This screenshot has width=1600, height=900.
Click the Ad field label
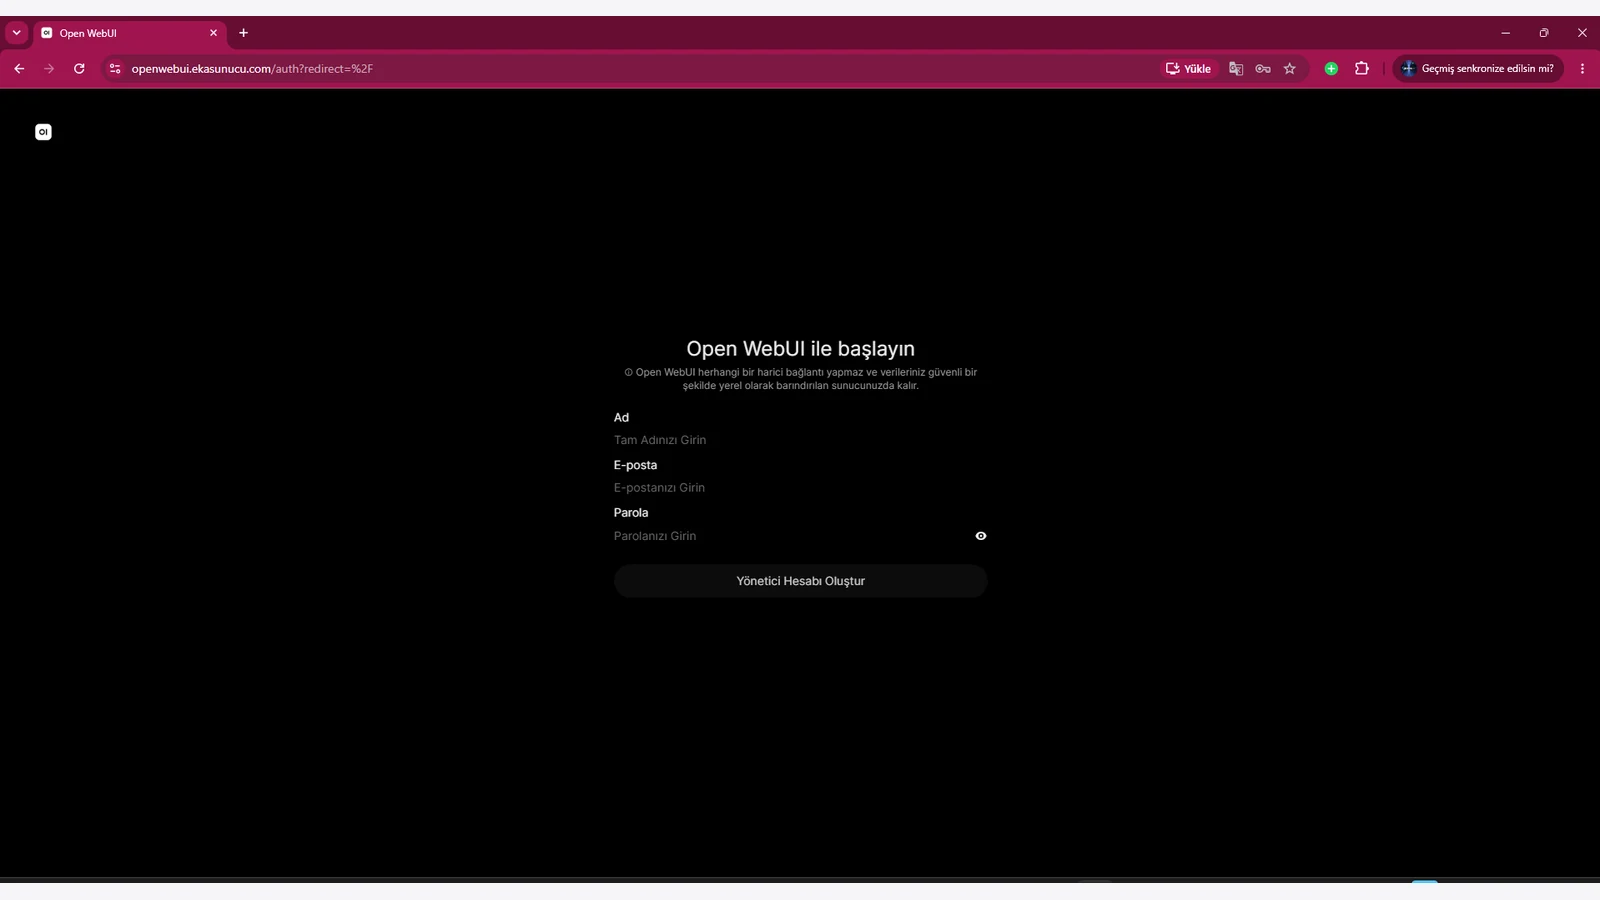(621, 418)
